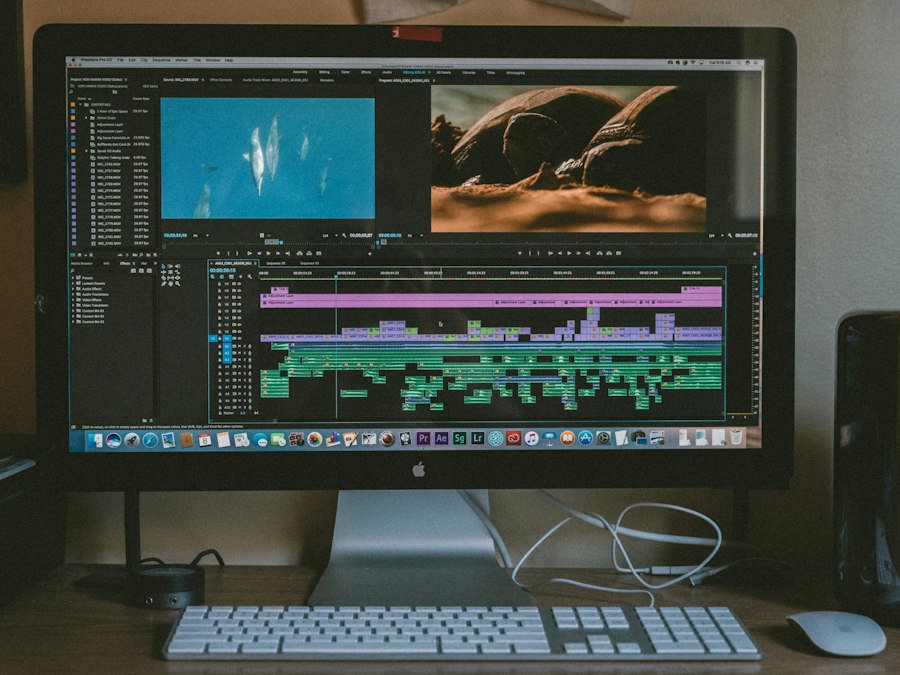The width and height of the screenshot is (900, 675).
Task: Select the Selection tool in Tools panel
Action: 164,266
